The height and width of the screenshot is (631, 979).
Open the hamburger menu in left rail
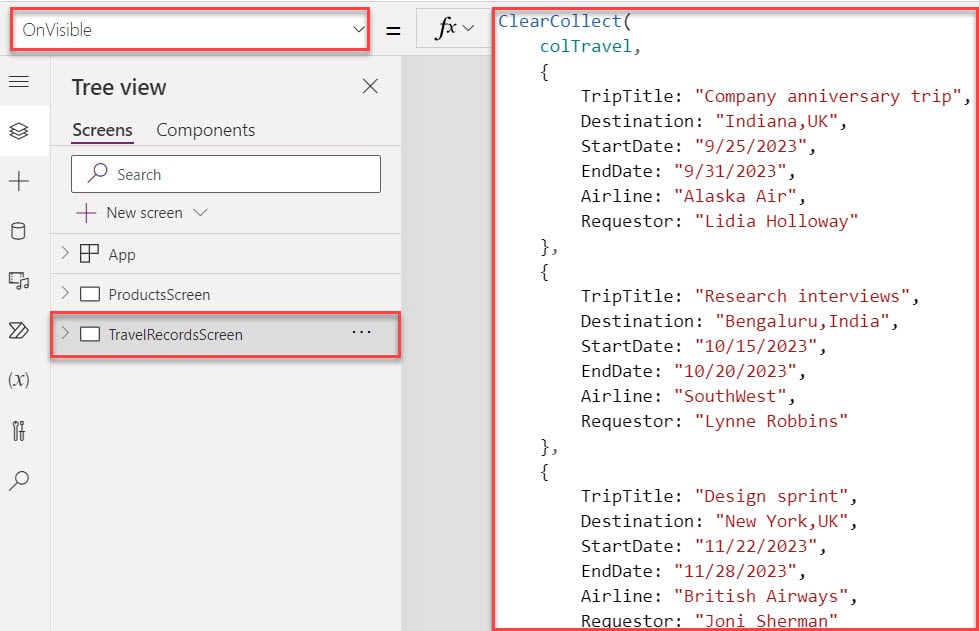(x=19, y=81)
